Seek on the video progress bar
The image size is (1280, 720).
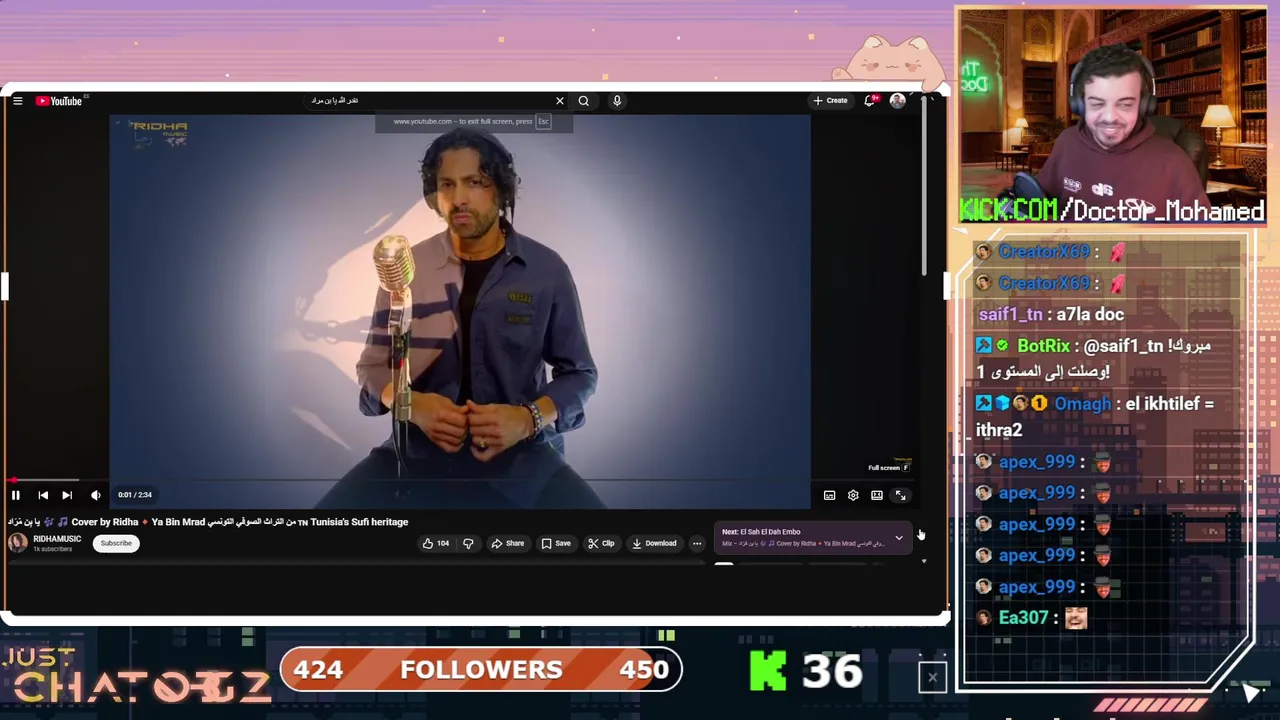[x=460, y=481]
